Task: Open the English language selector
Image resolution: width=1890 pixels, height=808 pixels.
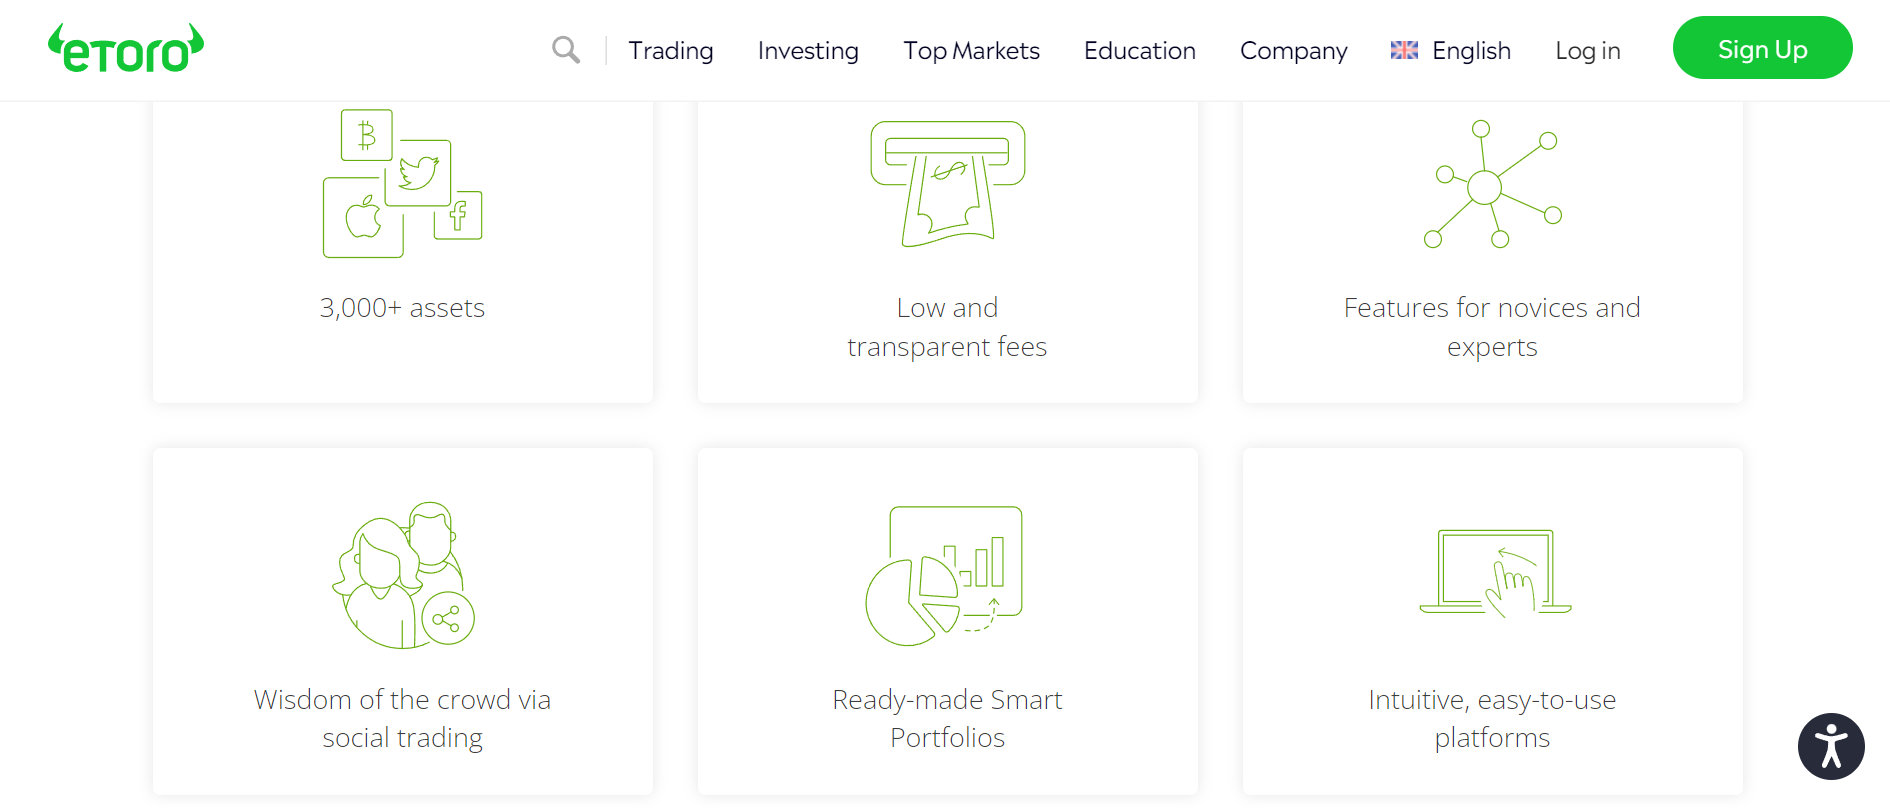Action: coord(1470,50)
